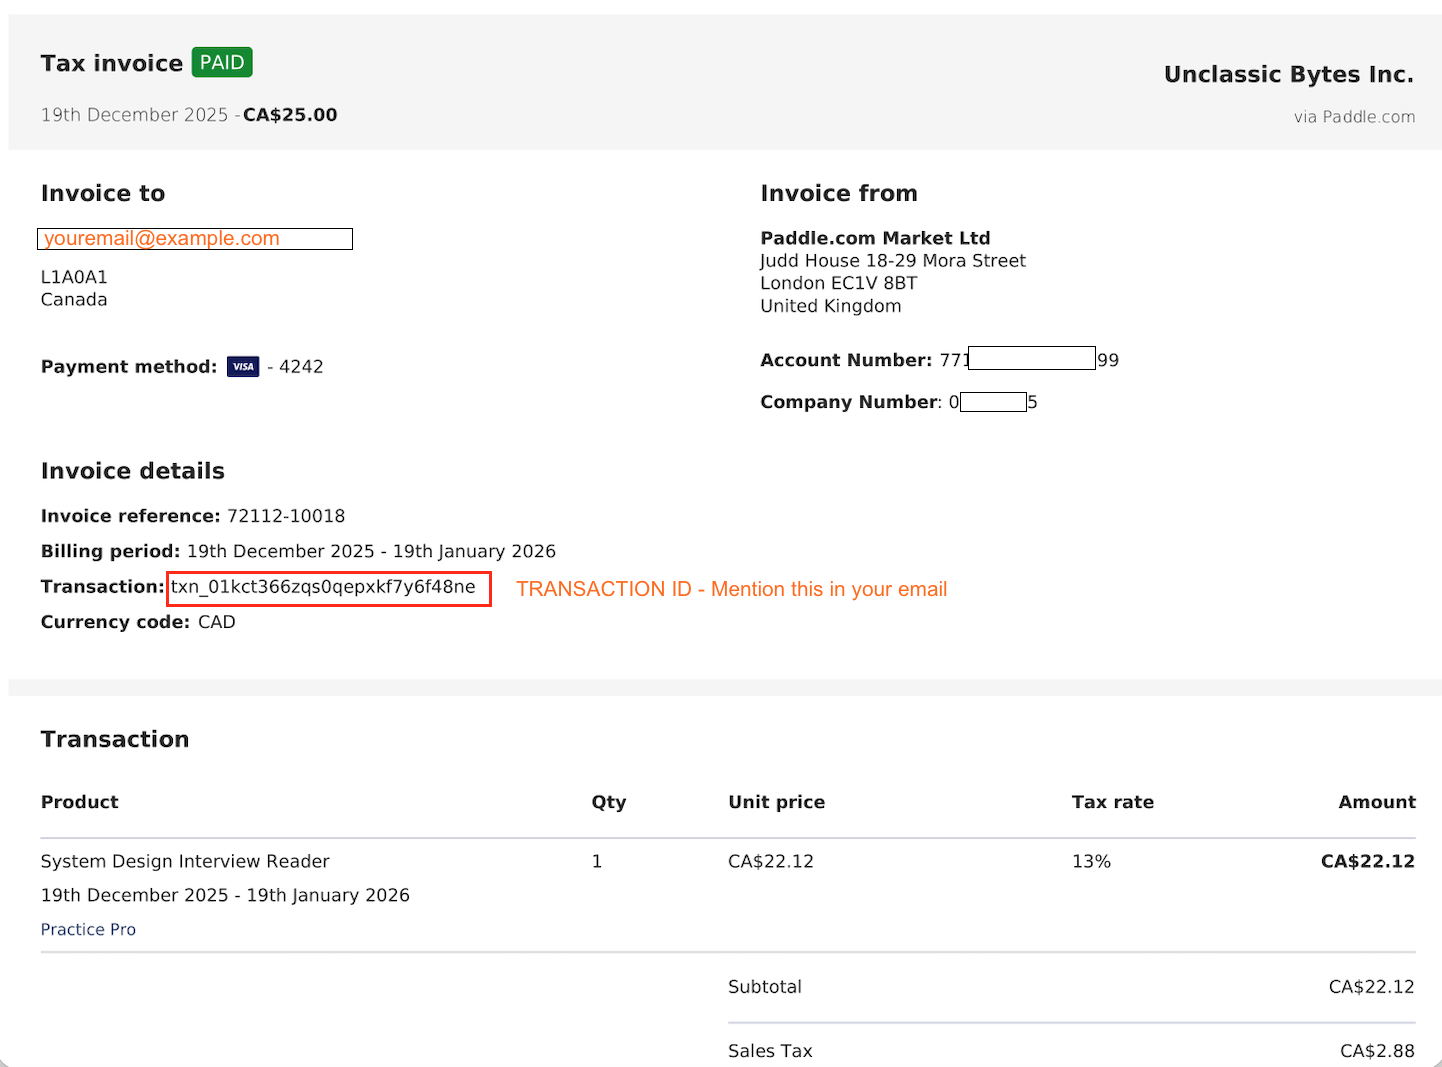Open the Practice Pro plan link
This screenshot has width=1442, height=1067.
[88, 929]
